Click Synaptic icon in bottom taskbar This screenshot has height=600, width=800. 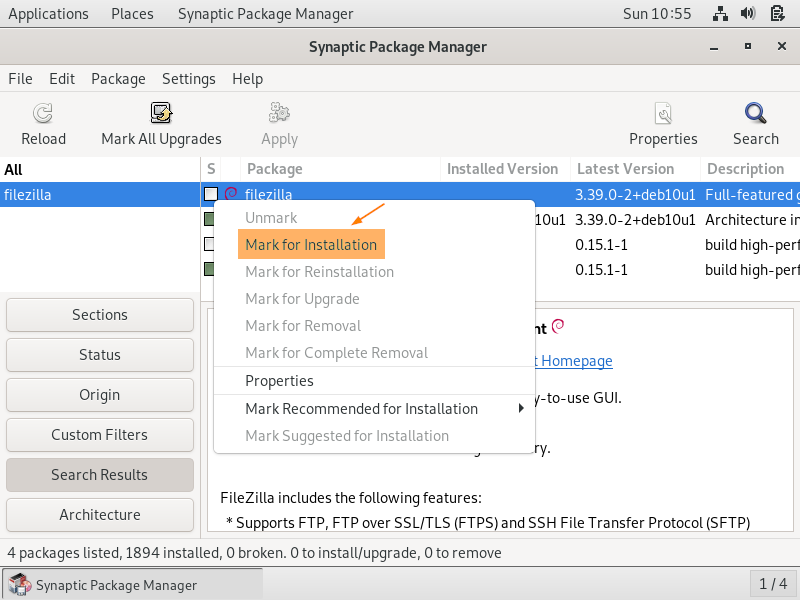coord(20,585)
